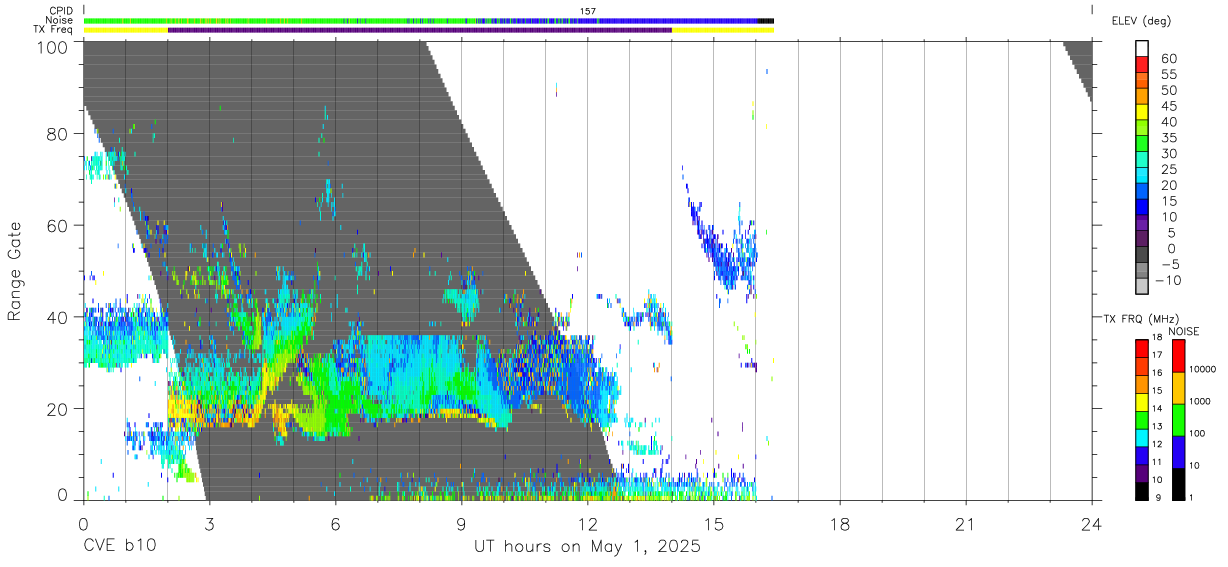Click Range Gate tick label 60
1228x567 pixels.
58,225
